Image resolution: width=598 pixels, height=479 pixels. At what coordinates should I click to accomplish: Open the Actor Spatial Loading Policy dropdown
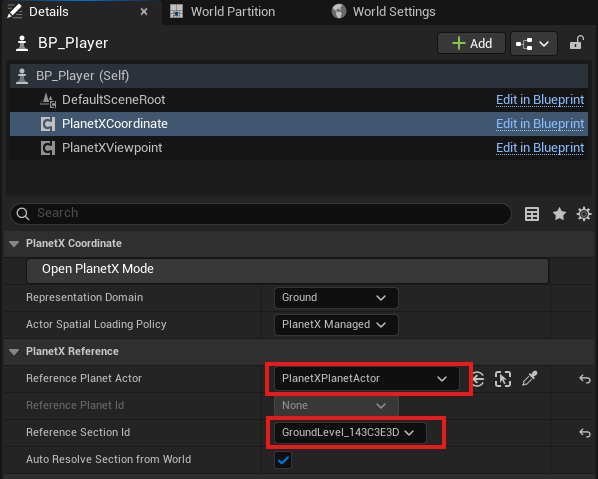(x=336, y=325)
